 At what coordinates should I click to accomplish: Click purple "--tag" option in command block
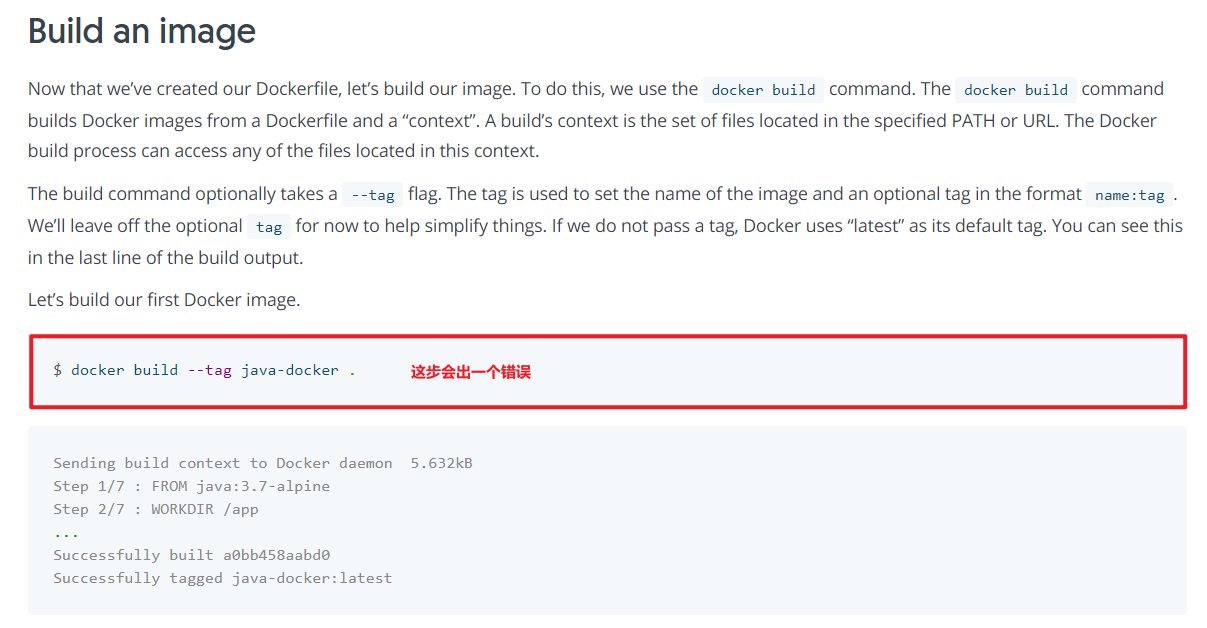click(210, 370)
